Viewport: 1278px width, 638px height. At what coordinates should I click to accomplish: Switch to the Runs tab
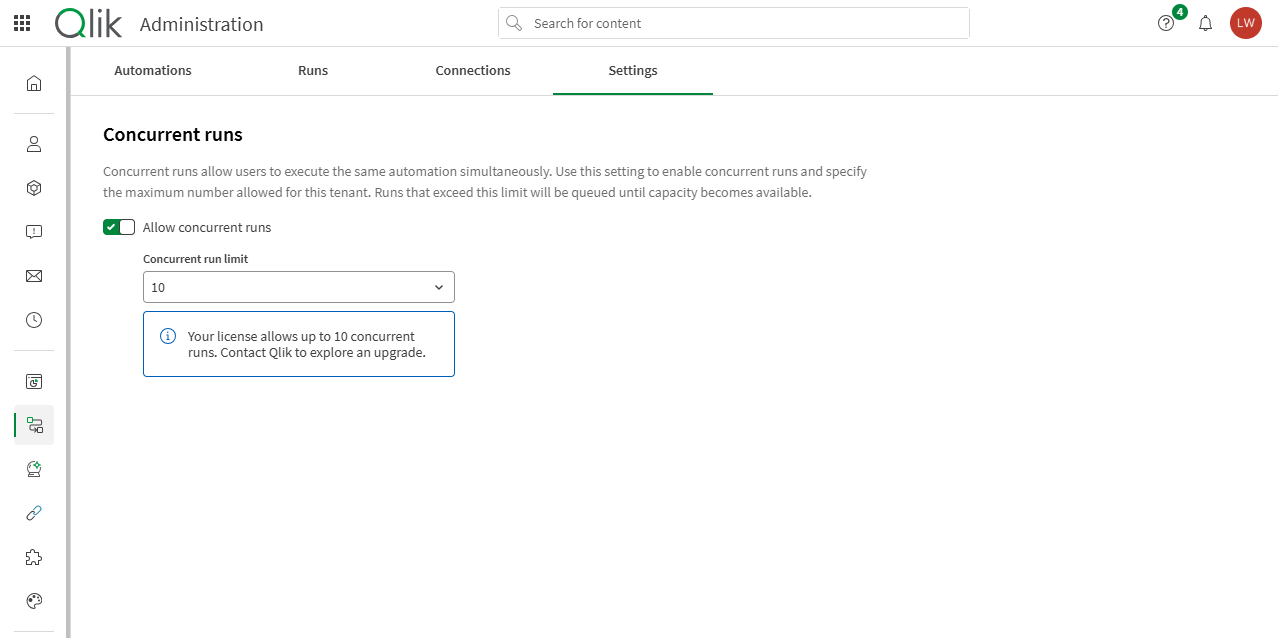point(312,70)
